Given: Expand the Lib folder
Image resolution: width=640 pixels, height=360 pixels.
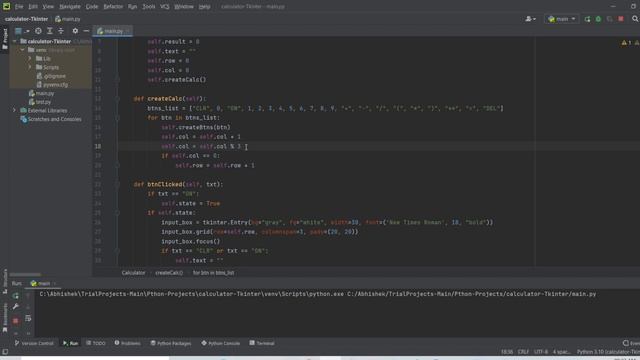Looking at the screenshot, I should click(30, 59).
